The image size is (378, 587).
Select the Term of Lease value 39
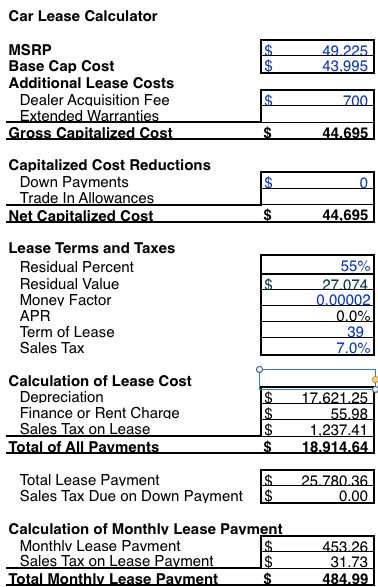pyautogui.click(x=317, y=330)
